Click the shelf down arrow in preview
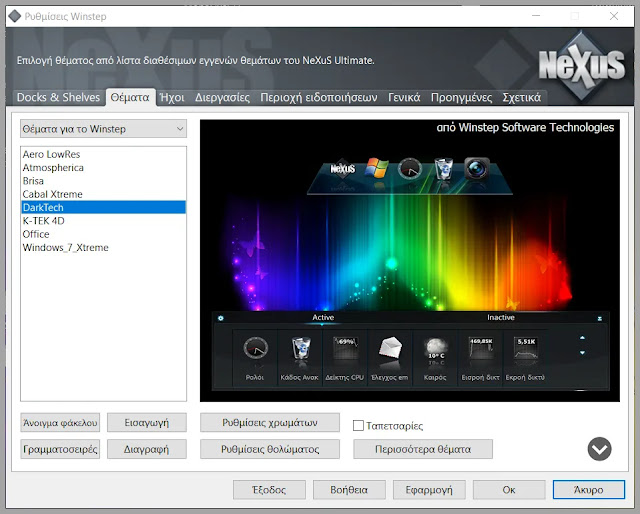 pyautogui.click(x=582, y=352)
